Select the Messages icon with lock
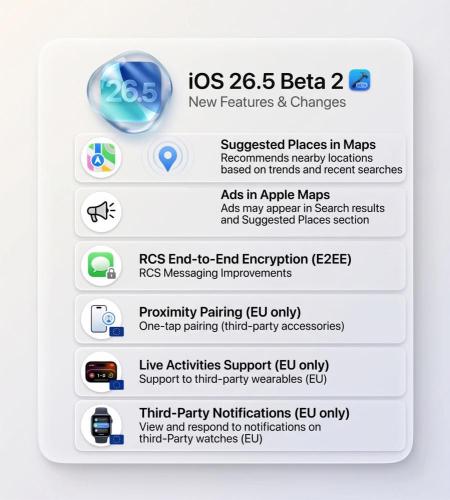The height and width of the screenshot is (500, 450). 101,266
